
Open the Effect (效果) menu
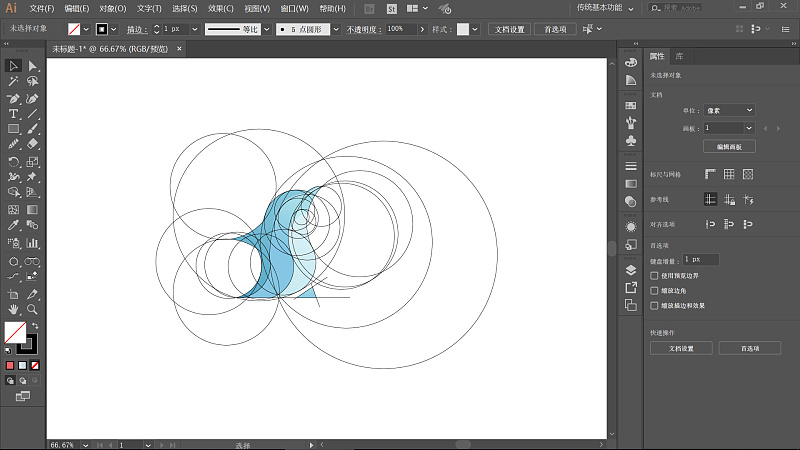(220, 9)
